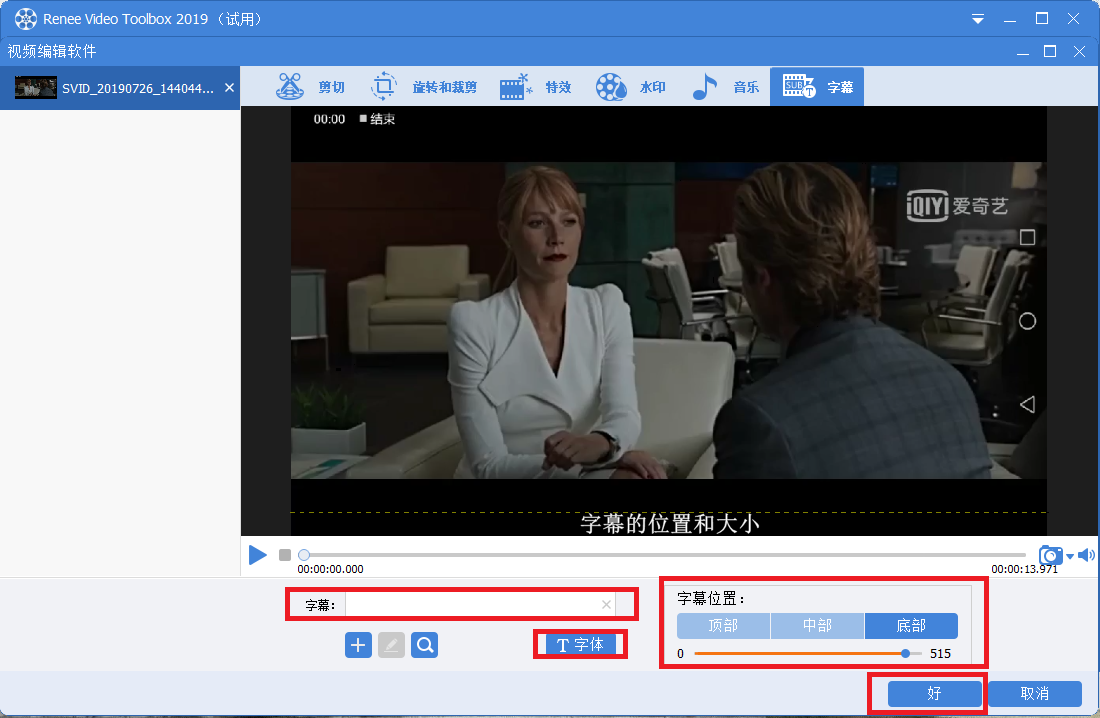
Task: Remove SVID_20190726 file with X icon
Action: click(229, 88)
